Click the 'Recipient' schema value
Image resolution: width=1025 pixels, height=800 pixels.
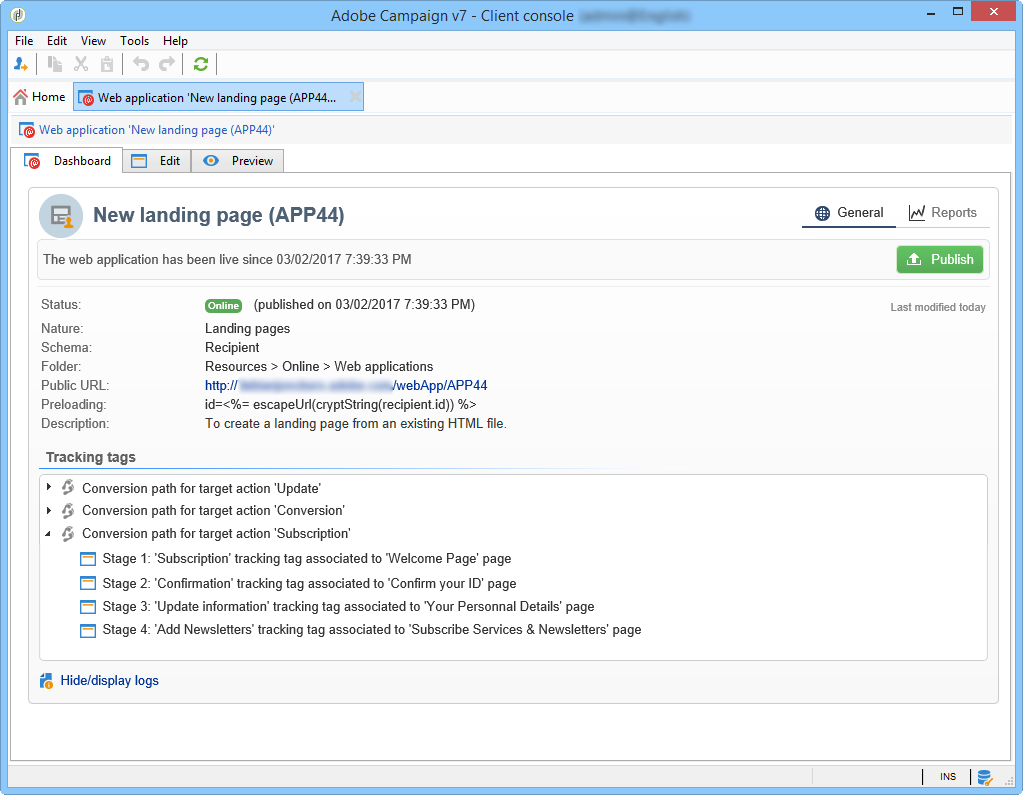click(x=232, y=348)
